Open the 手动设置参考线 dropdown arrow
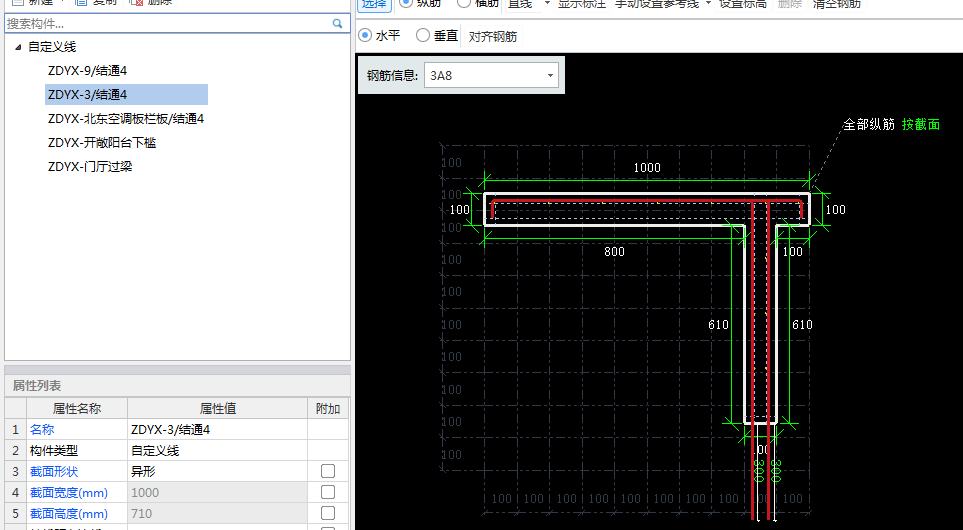Viewport: 963px width, 530px height. (x=708, y=4)
